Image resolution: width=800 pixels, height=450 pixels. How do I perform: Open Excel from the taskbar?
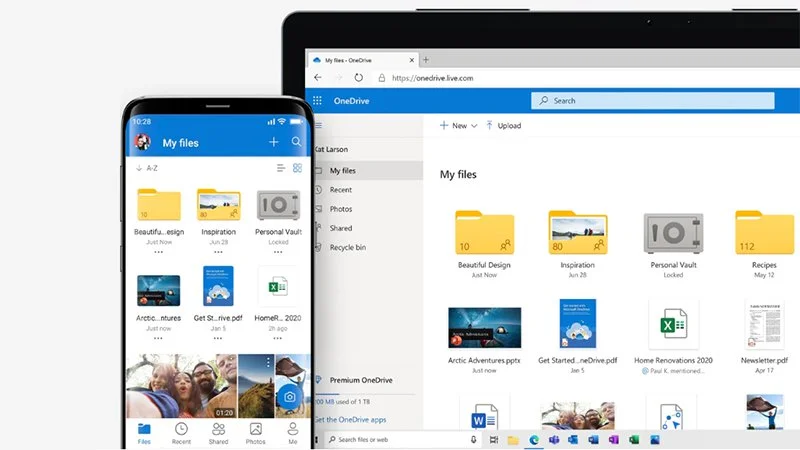tap(634, 439)
